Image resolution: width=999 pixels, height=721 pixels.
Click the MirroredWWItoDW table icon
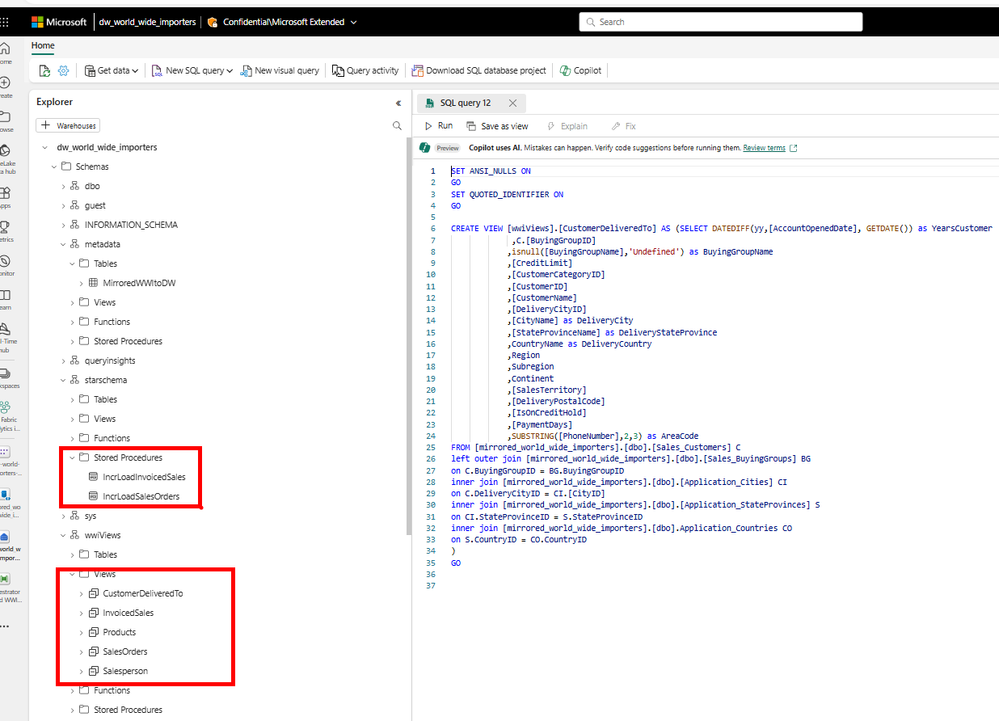[93, 283]
